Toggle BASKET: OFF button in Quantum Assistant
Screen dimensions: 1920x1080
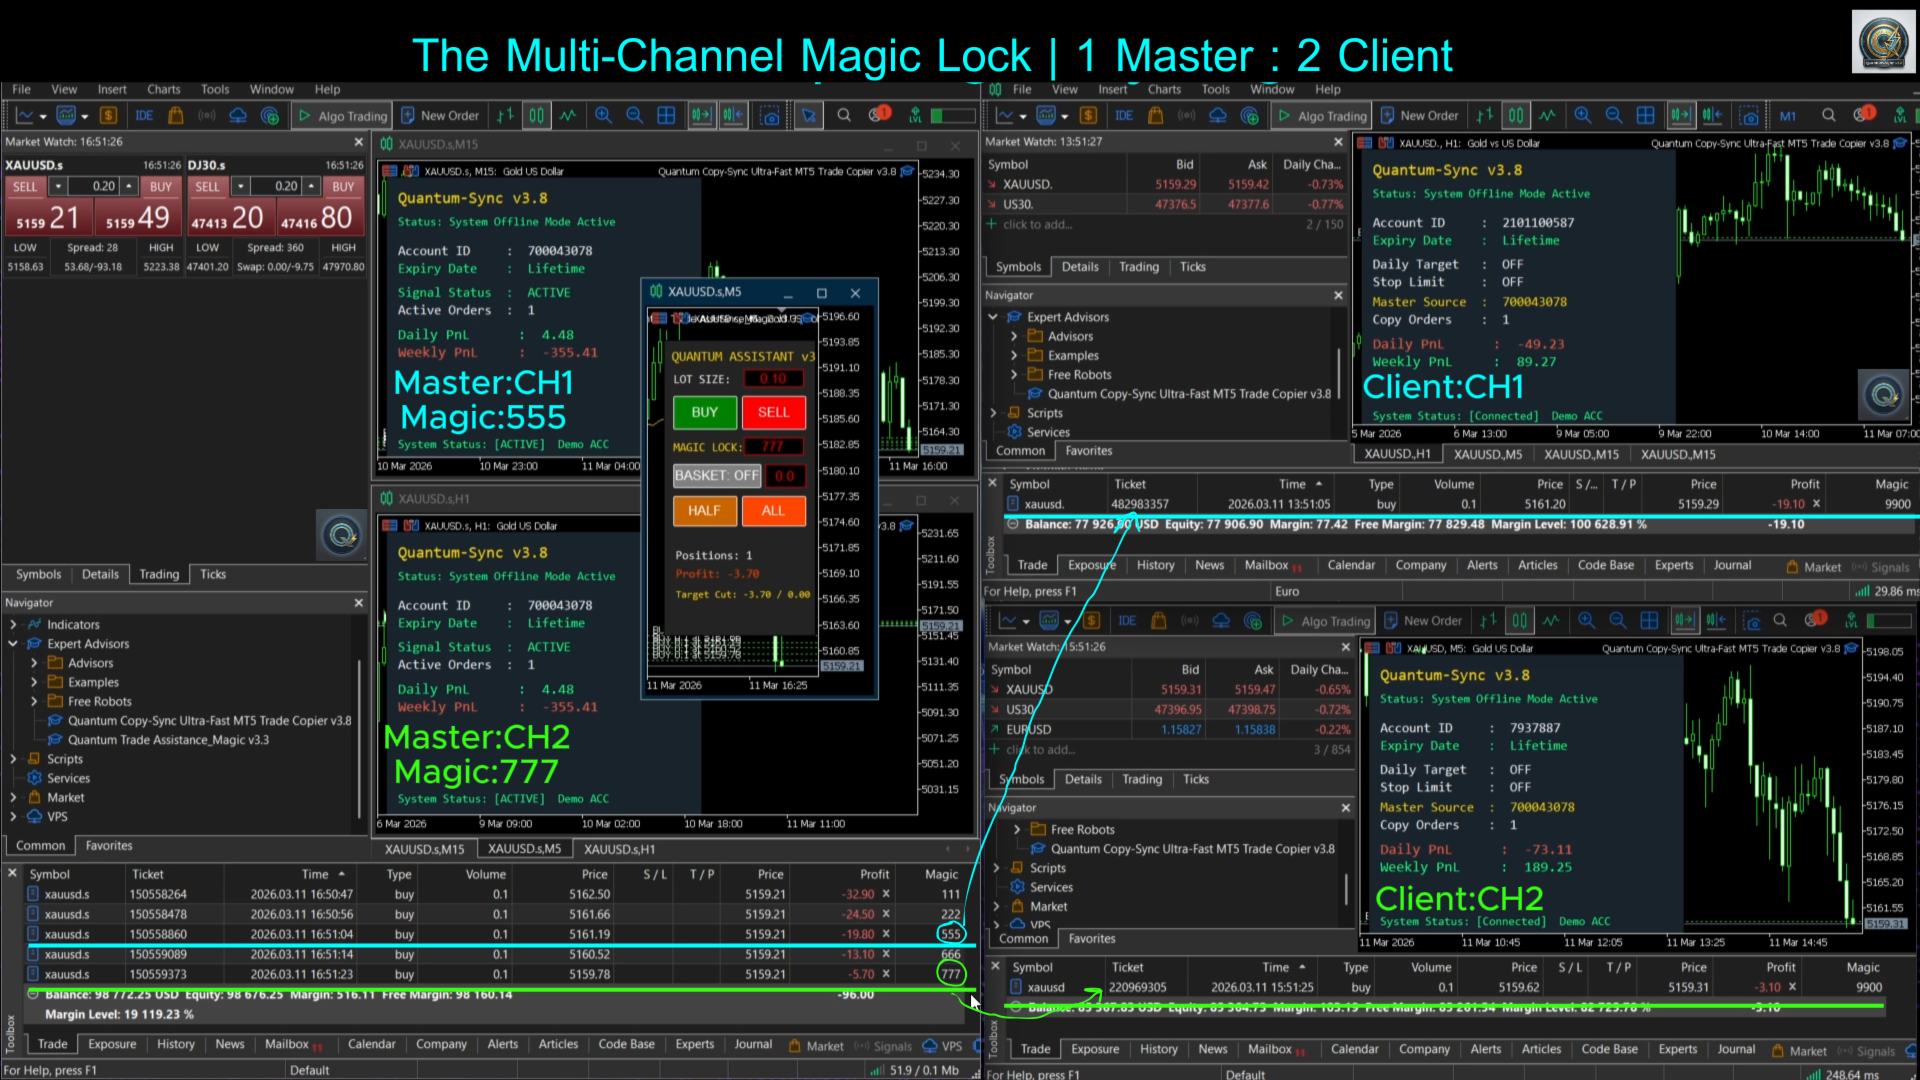pyautogui.click(x=716, y=476)
